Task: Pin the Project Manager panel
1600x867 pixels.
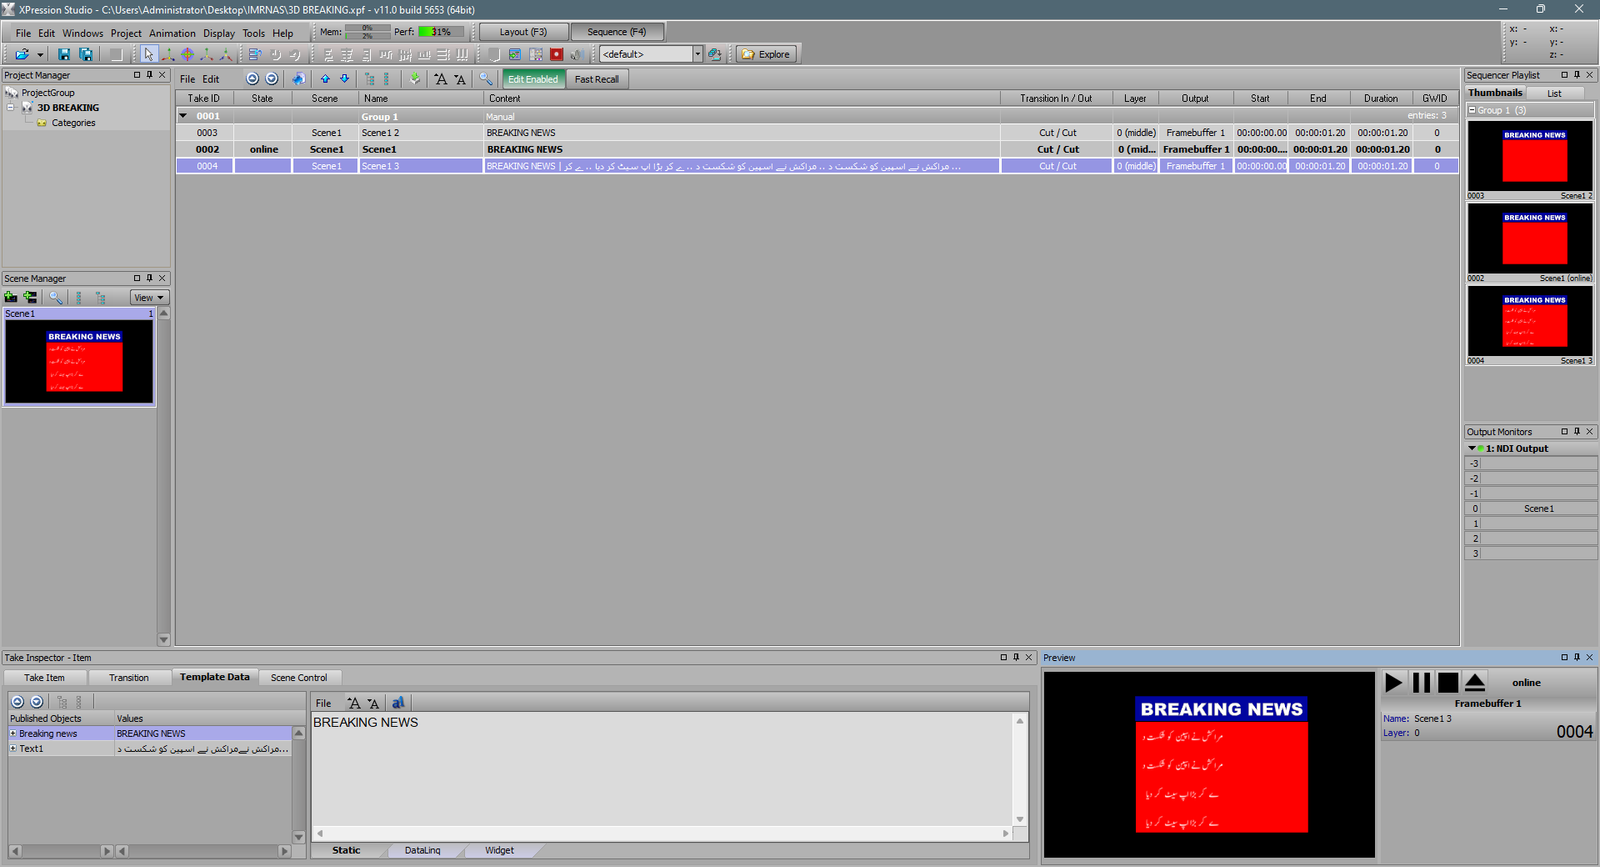Action: click(150, 75)
